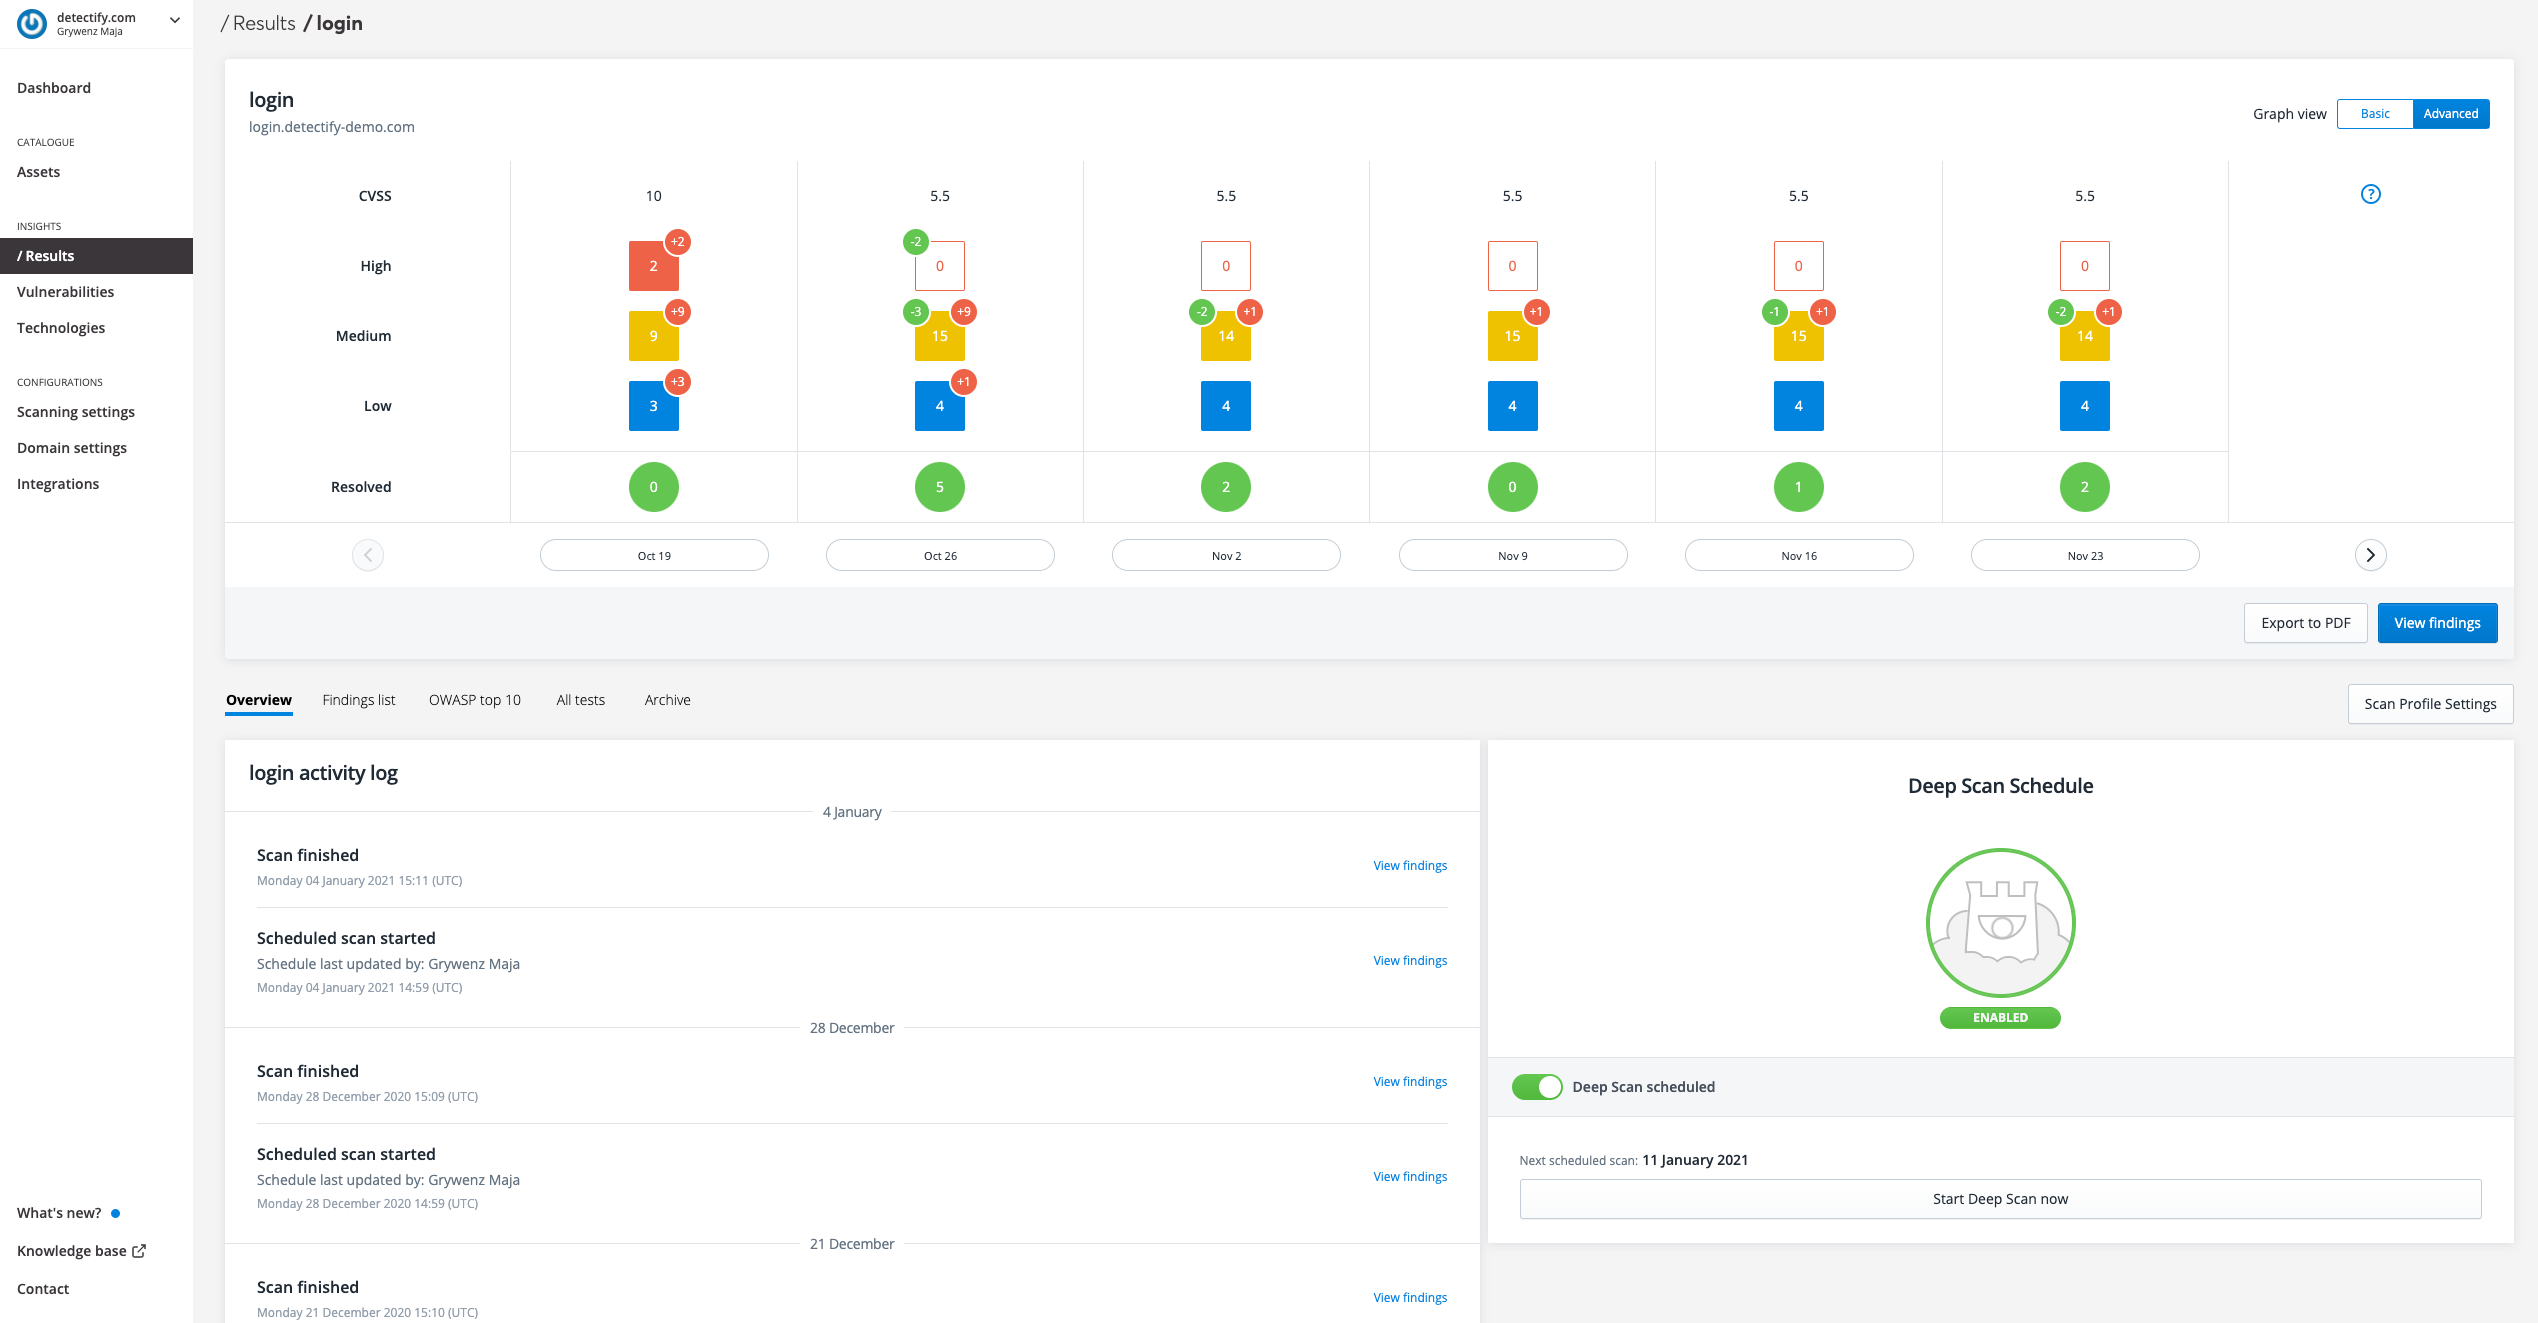Click the blue What's new notification dot
The height and width of the screenshot is (1323, 2538).
116,1213
